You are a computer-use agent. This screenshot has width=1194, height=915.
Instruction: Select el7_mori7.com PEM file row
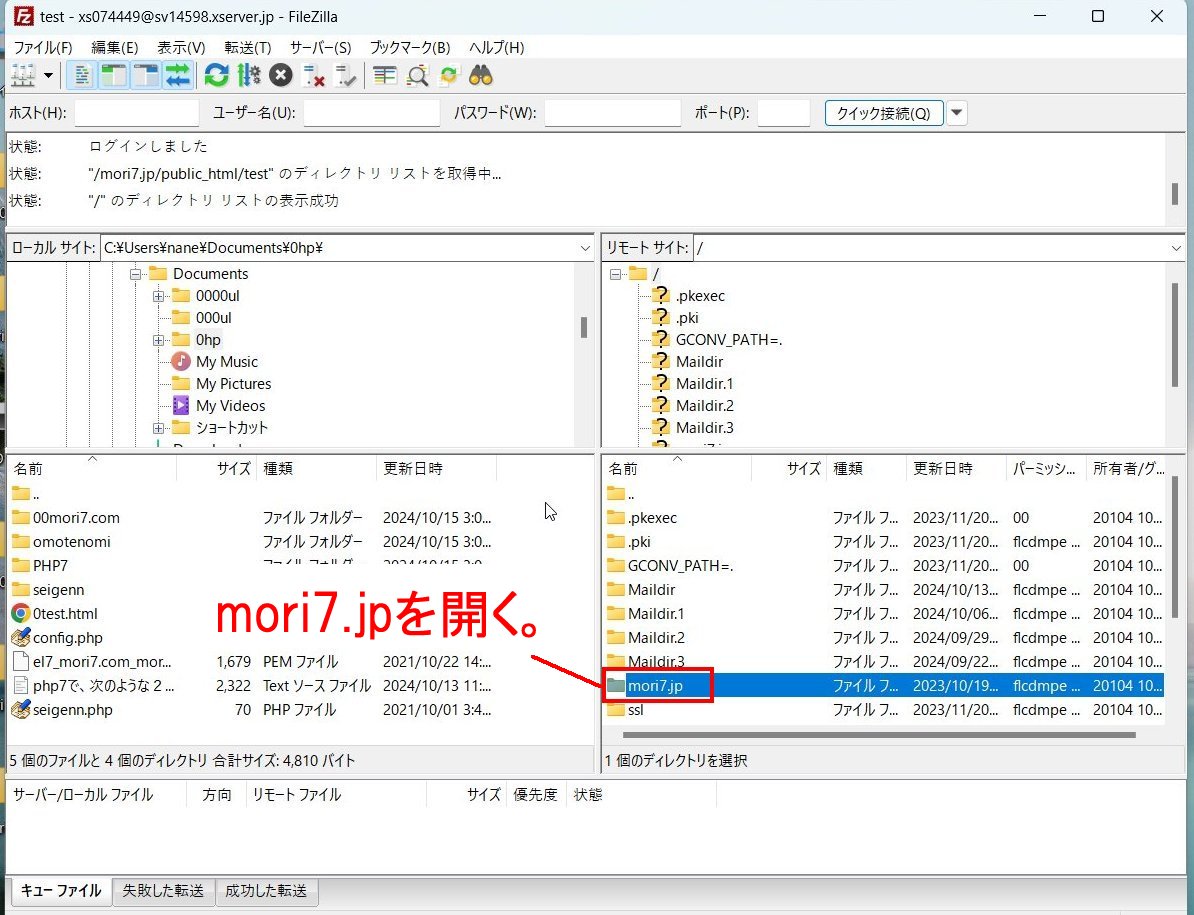[251, 662]
